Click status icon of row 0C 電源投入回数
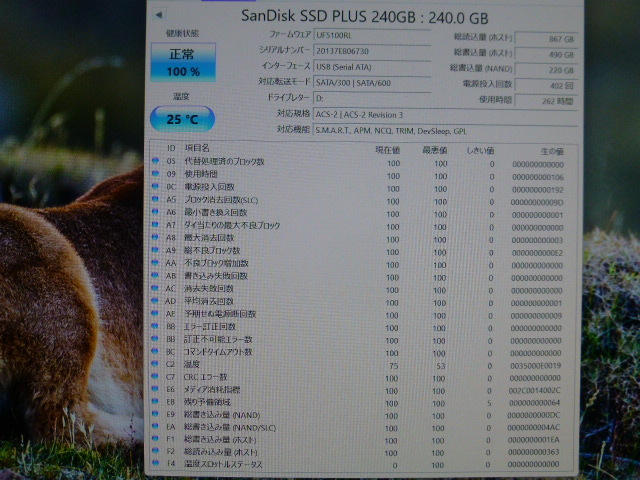 click(x=155, y=186)
